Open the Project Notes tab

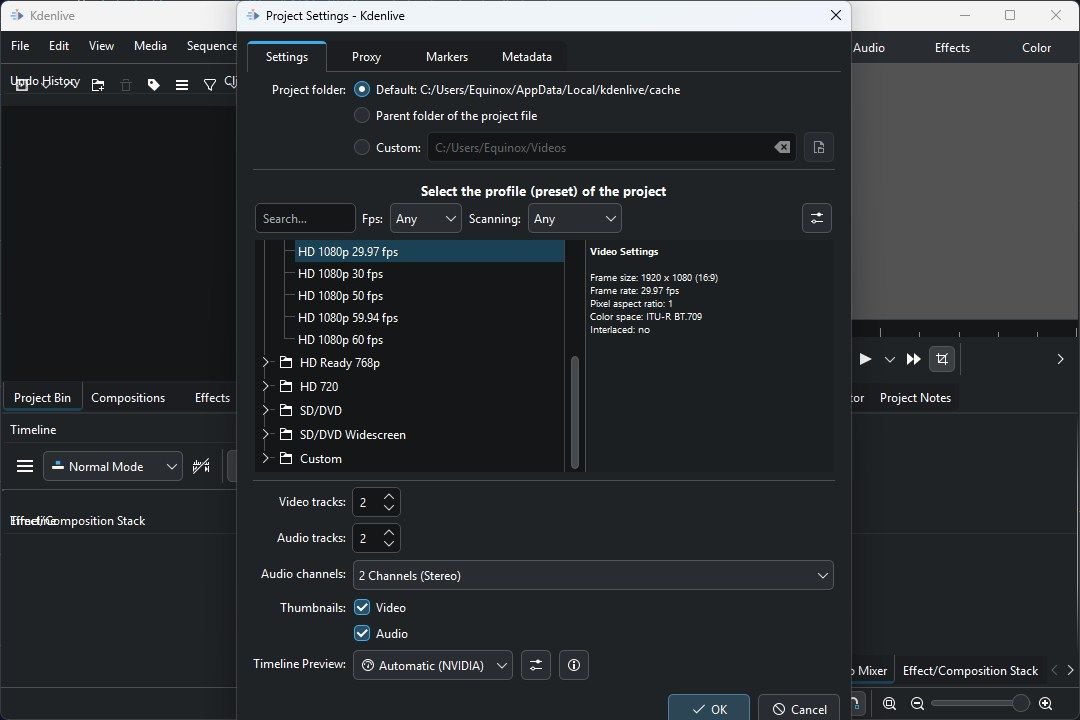pos(915,398)
